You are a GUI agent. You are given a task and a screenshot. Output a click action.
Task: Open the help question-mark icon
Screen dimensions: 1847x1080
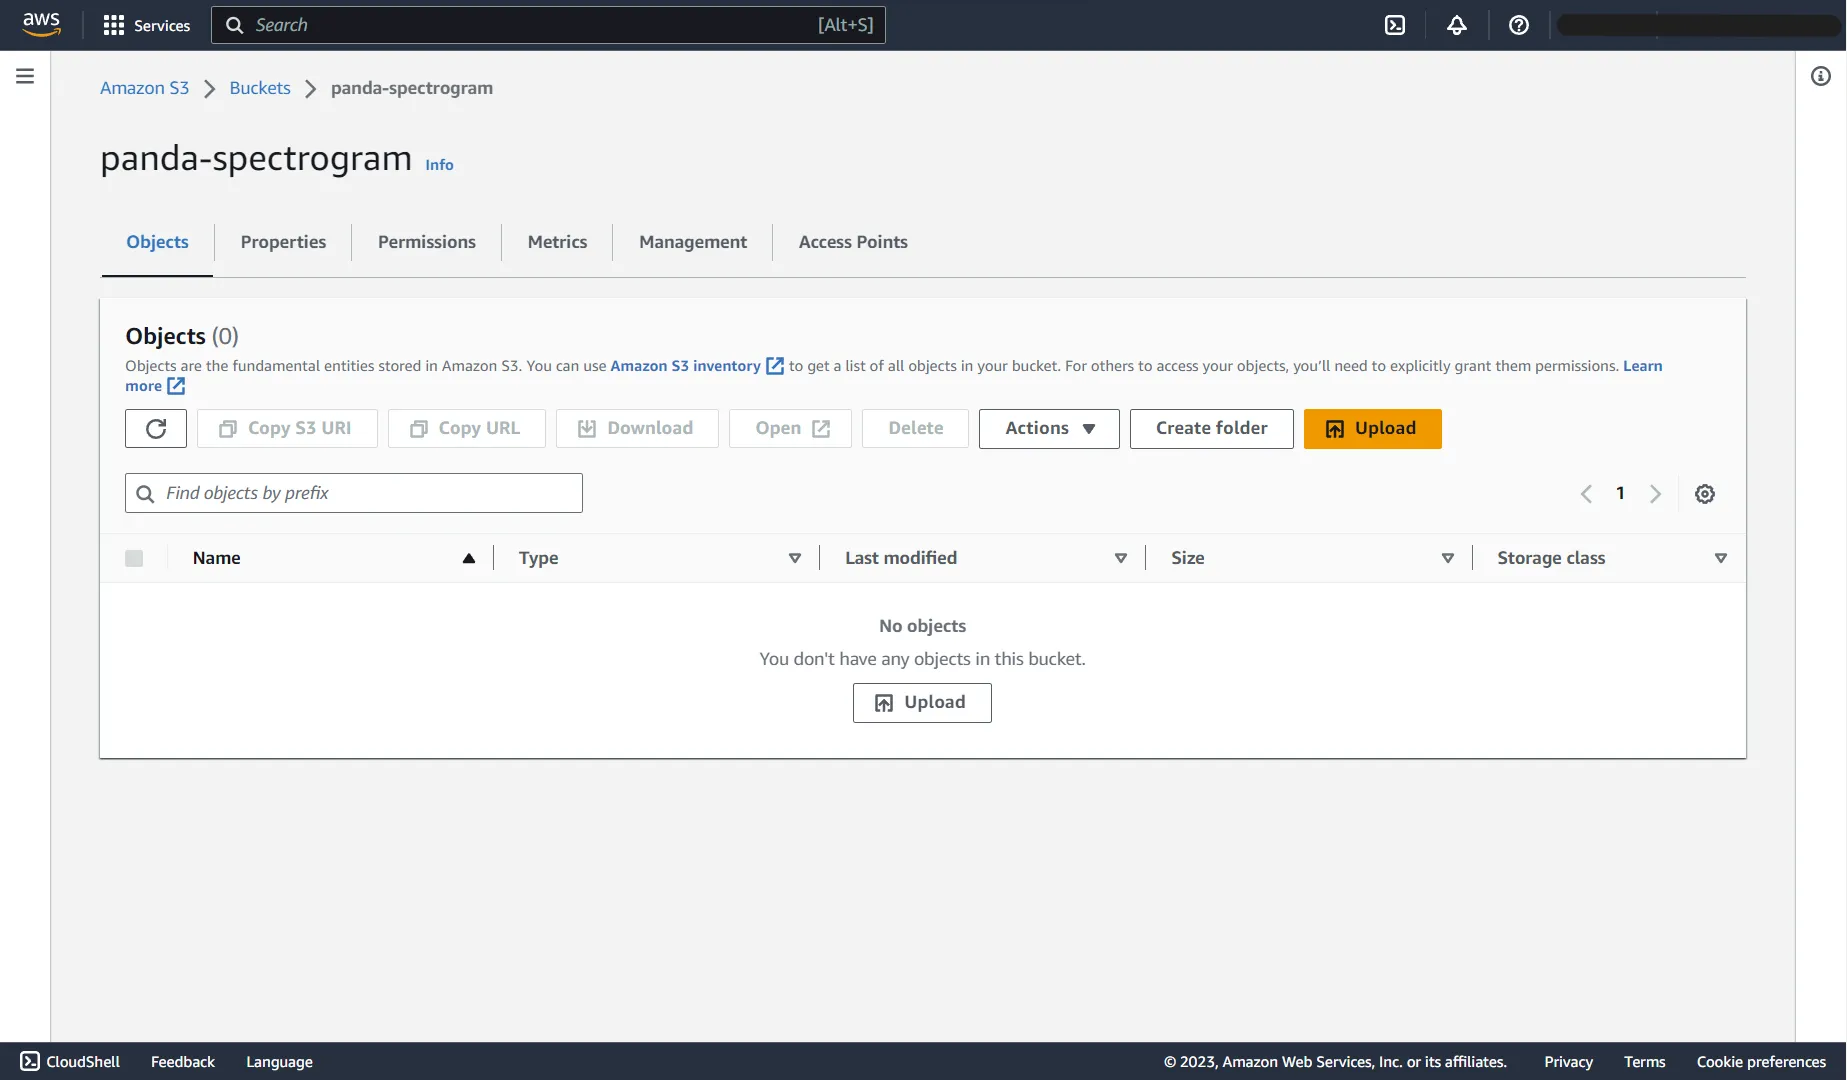[1518, 25]
